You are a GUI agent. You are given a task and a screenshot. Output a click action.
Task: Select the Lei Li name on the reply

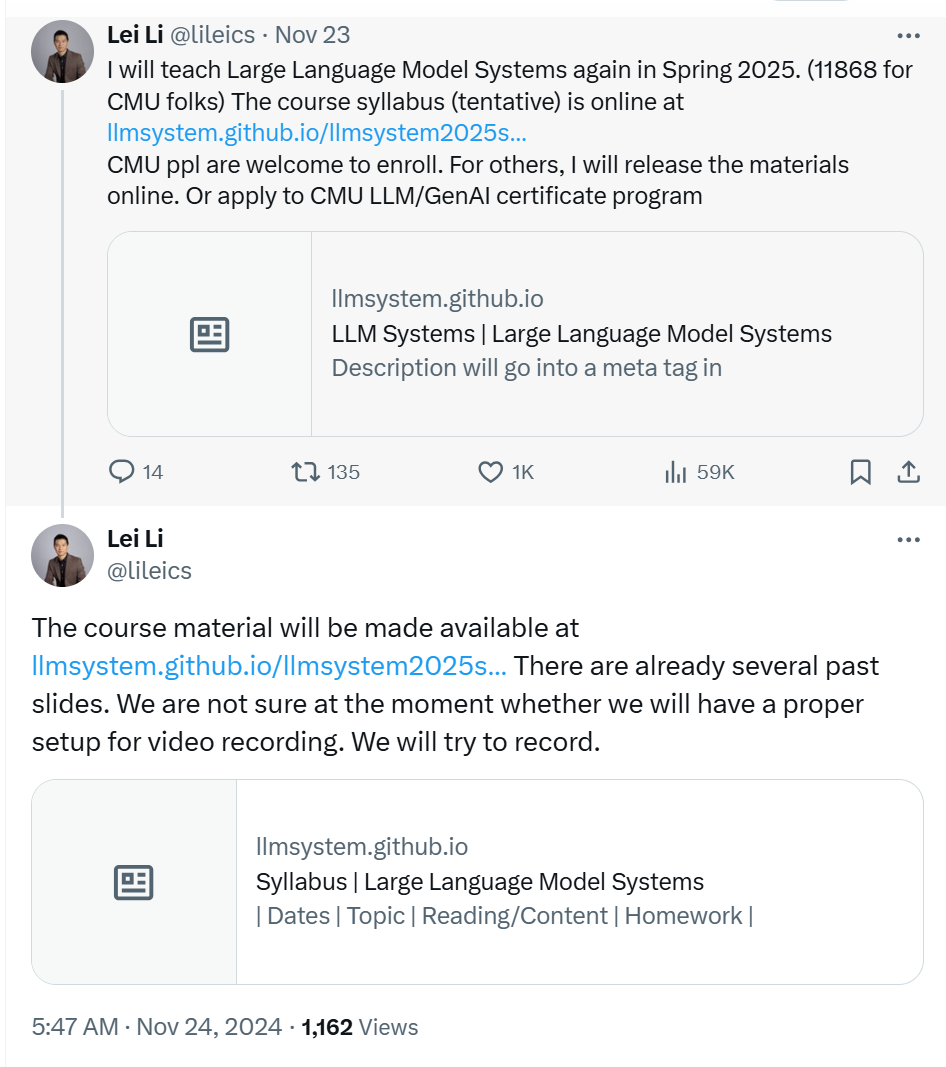[135, 538]
